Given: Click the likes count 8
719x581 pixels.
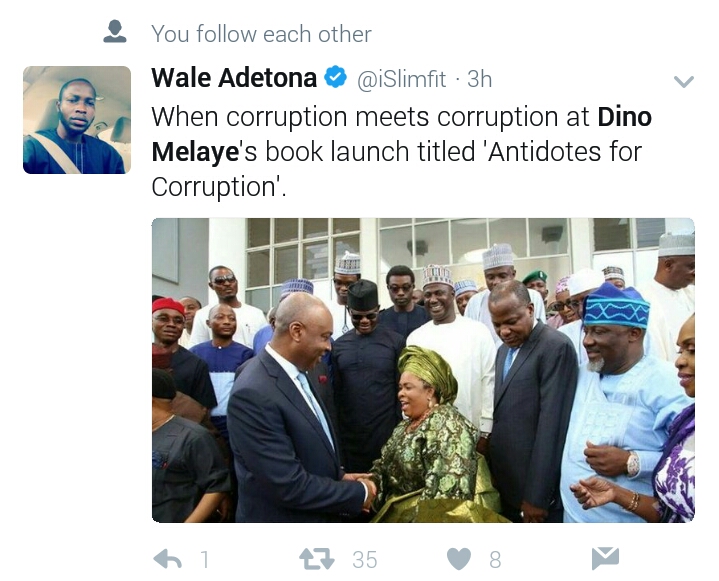Looking at the screenshot, I should (x=495, y=560).
